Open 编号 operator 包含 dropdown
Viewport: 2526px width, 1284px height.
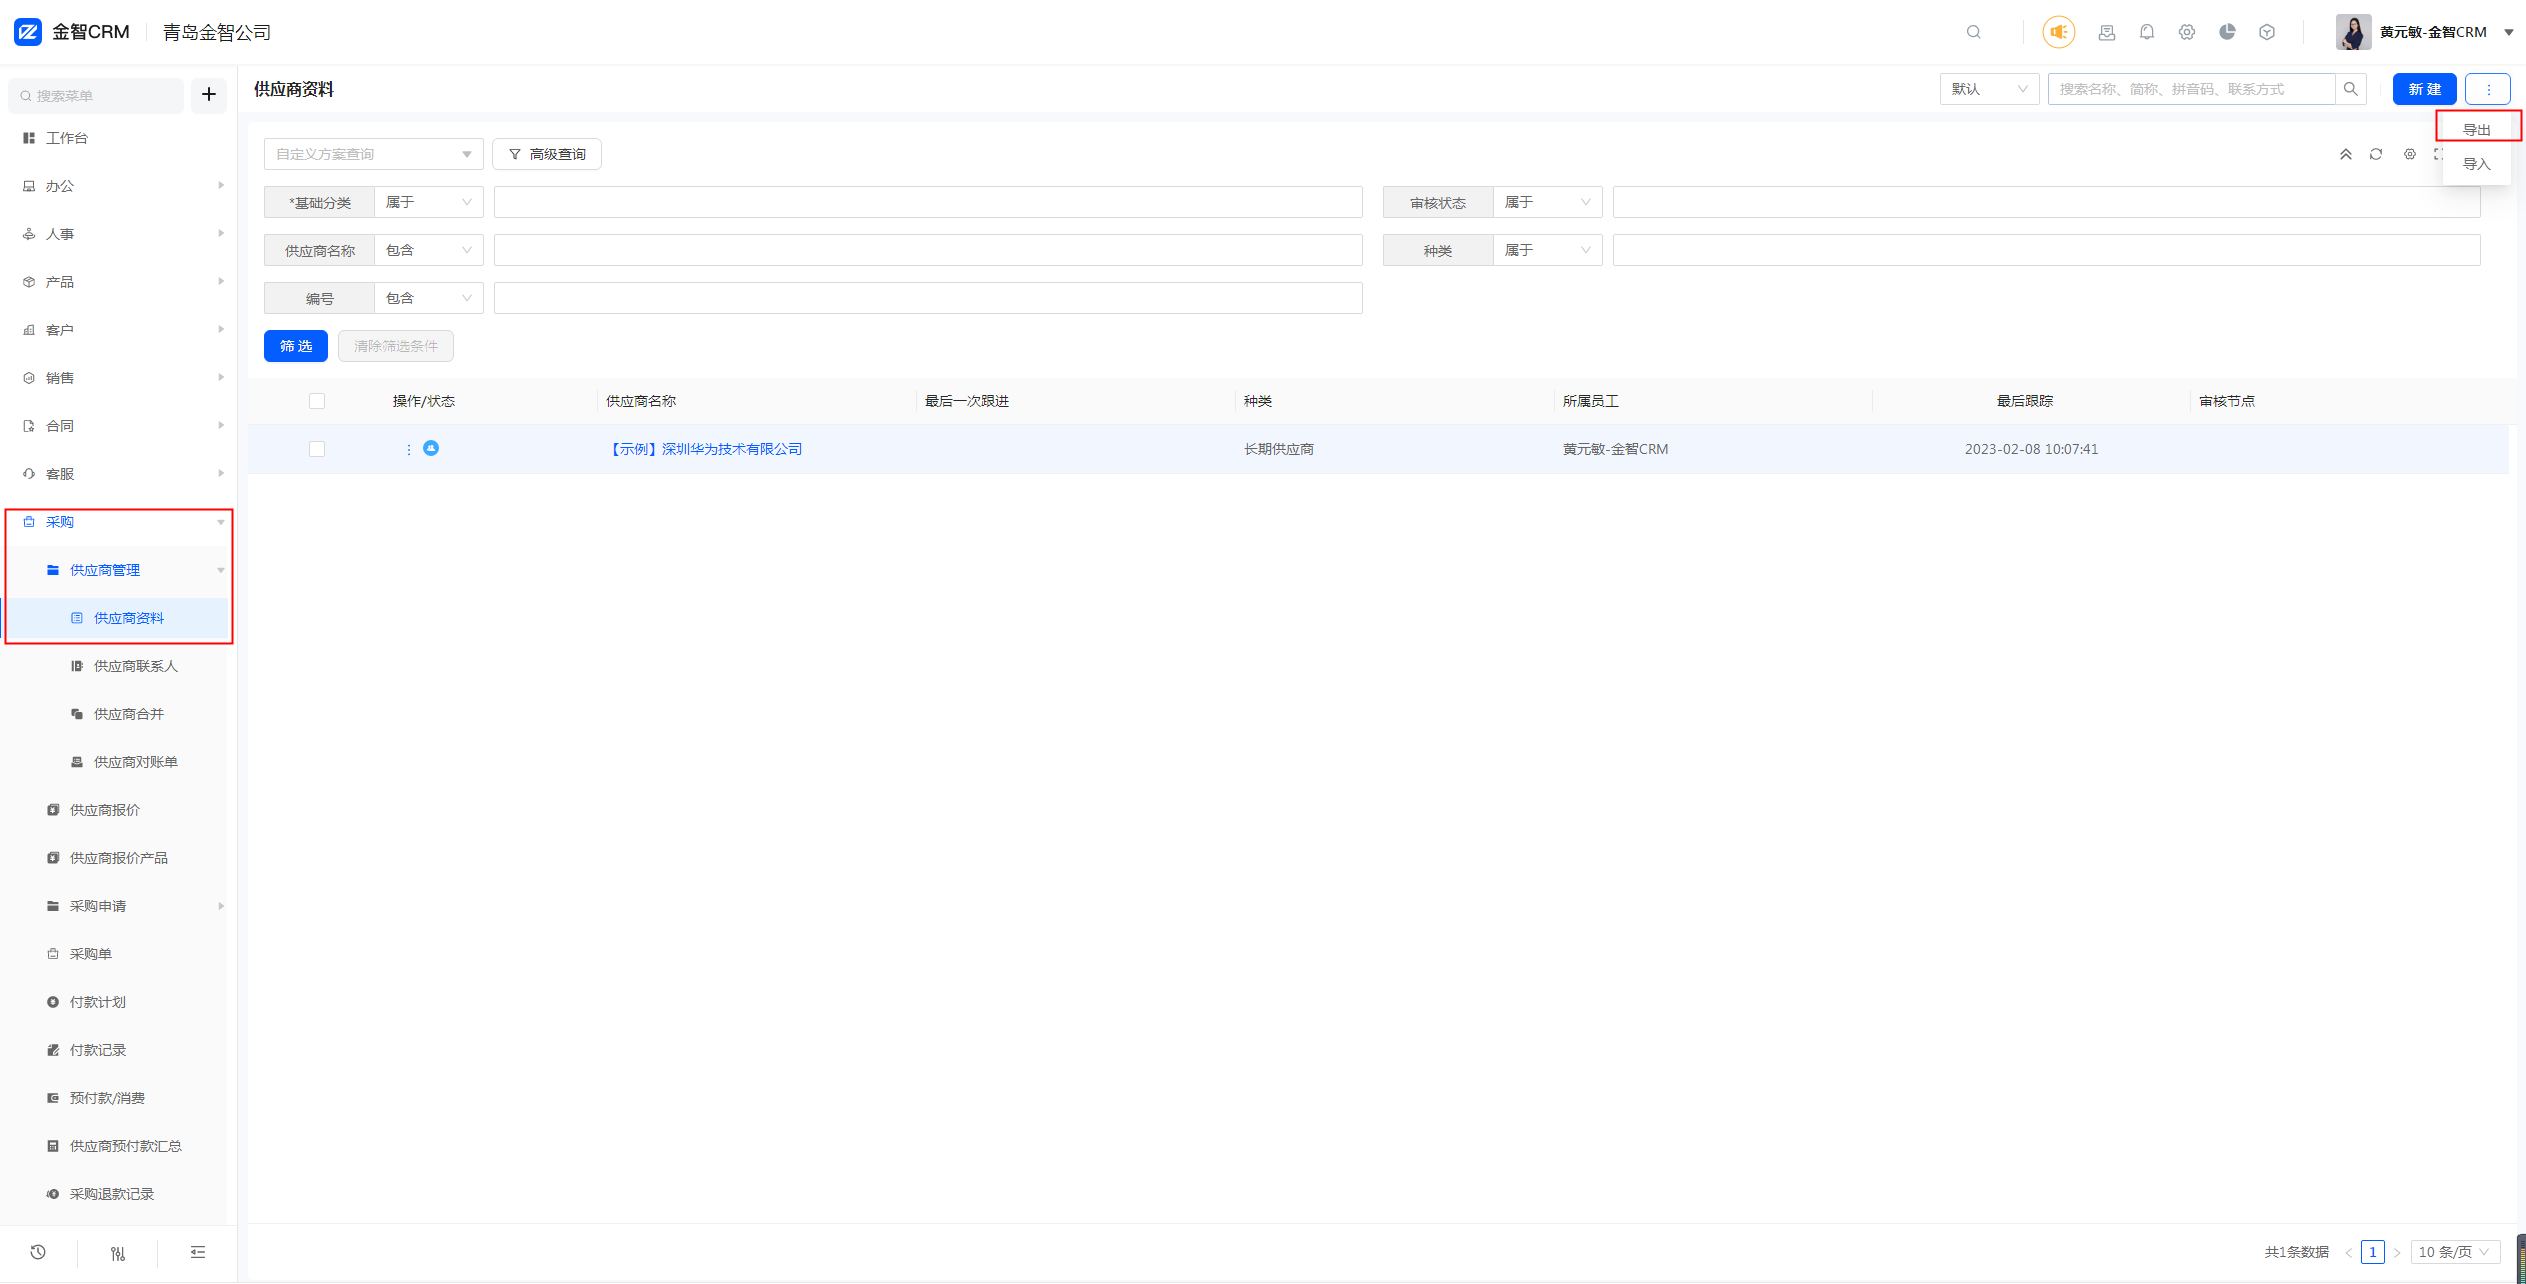(x=429, y=298)
